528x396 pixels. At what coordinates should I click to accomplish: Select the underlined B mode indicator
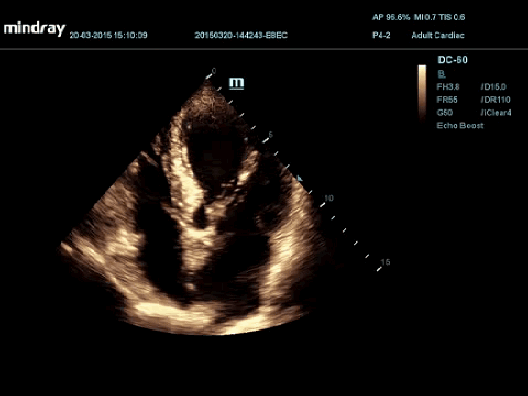coord(441,74)
